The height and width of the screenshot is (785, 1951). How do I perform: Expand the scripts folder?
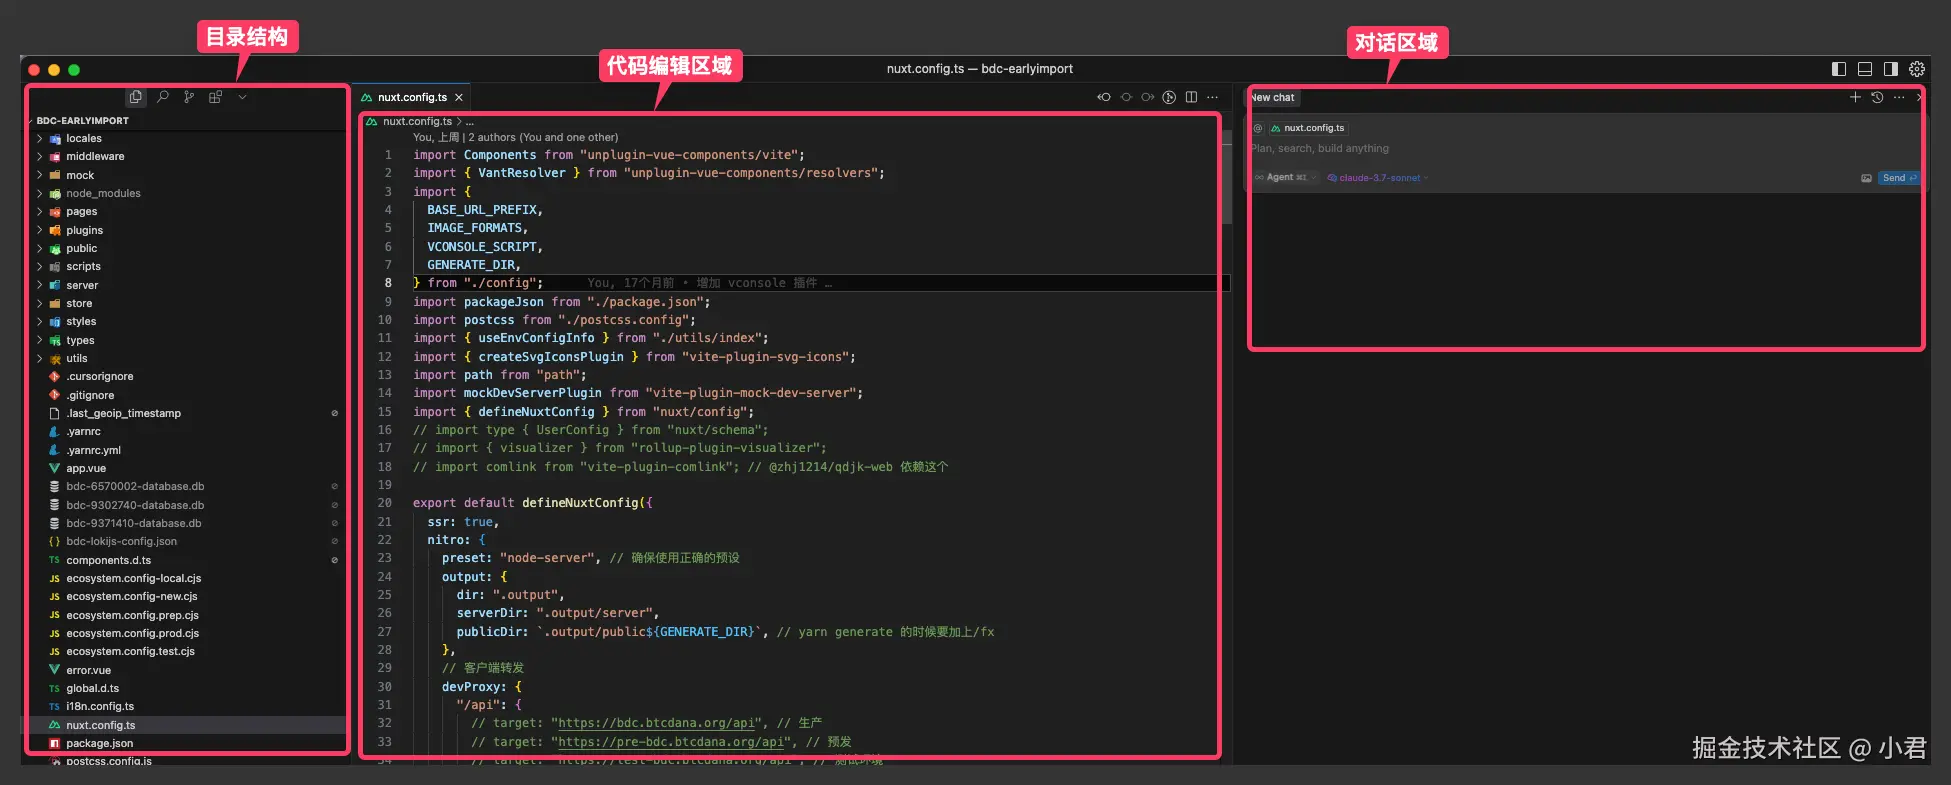[83, 266]
